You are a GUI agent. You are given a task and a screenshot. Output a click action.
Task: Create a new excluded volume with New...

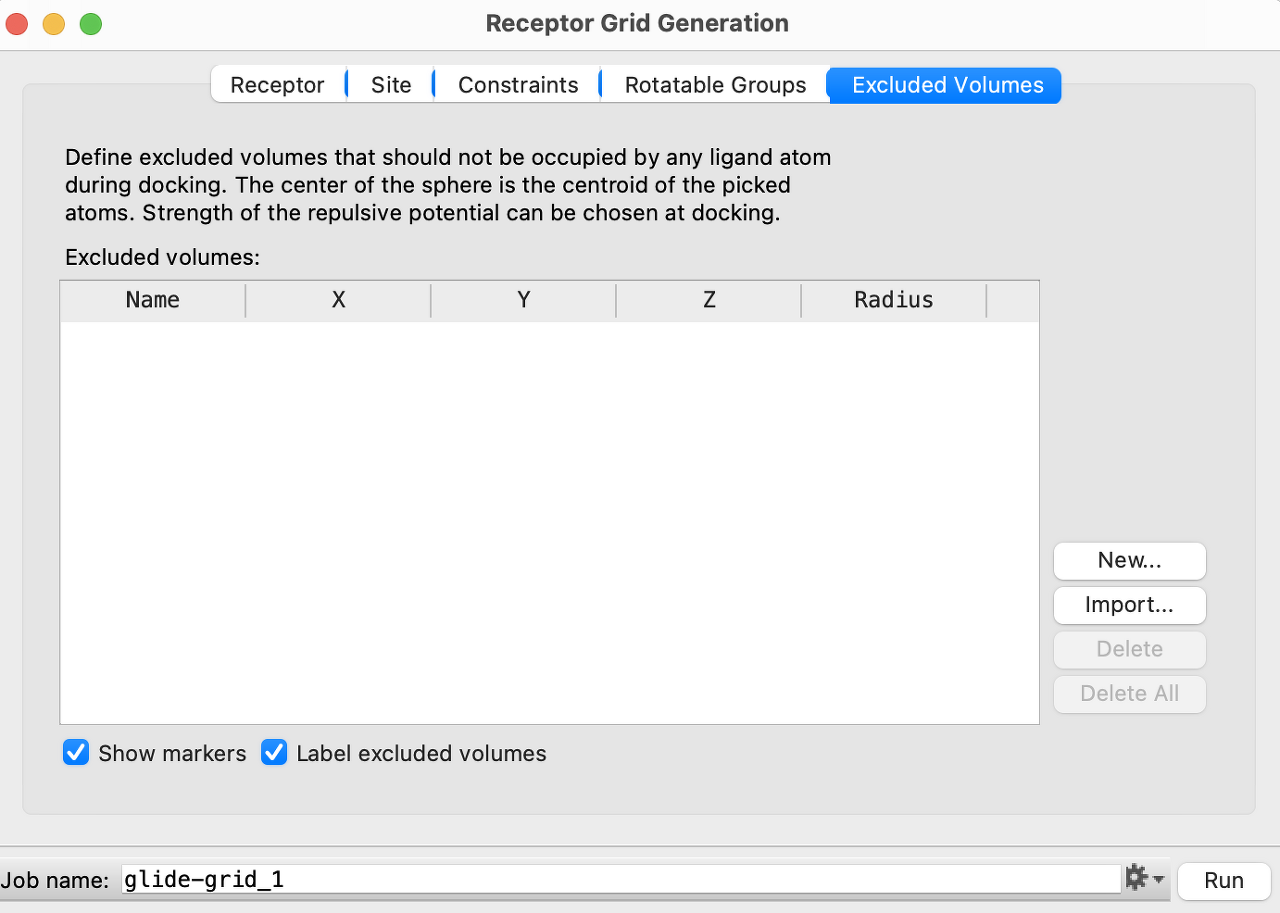pyautogui.click(x=1130, y=561)
